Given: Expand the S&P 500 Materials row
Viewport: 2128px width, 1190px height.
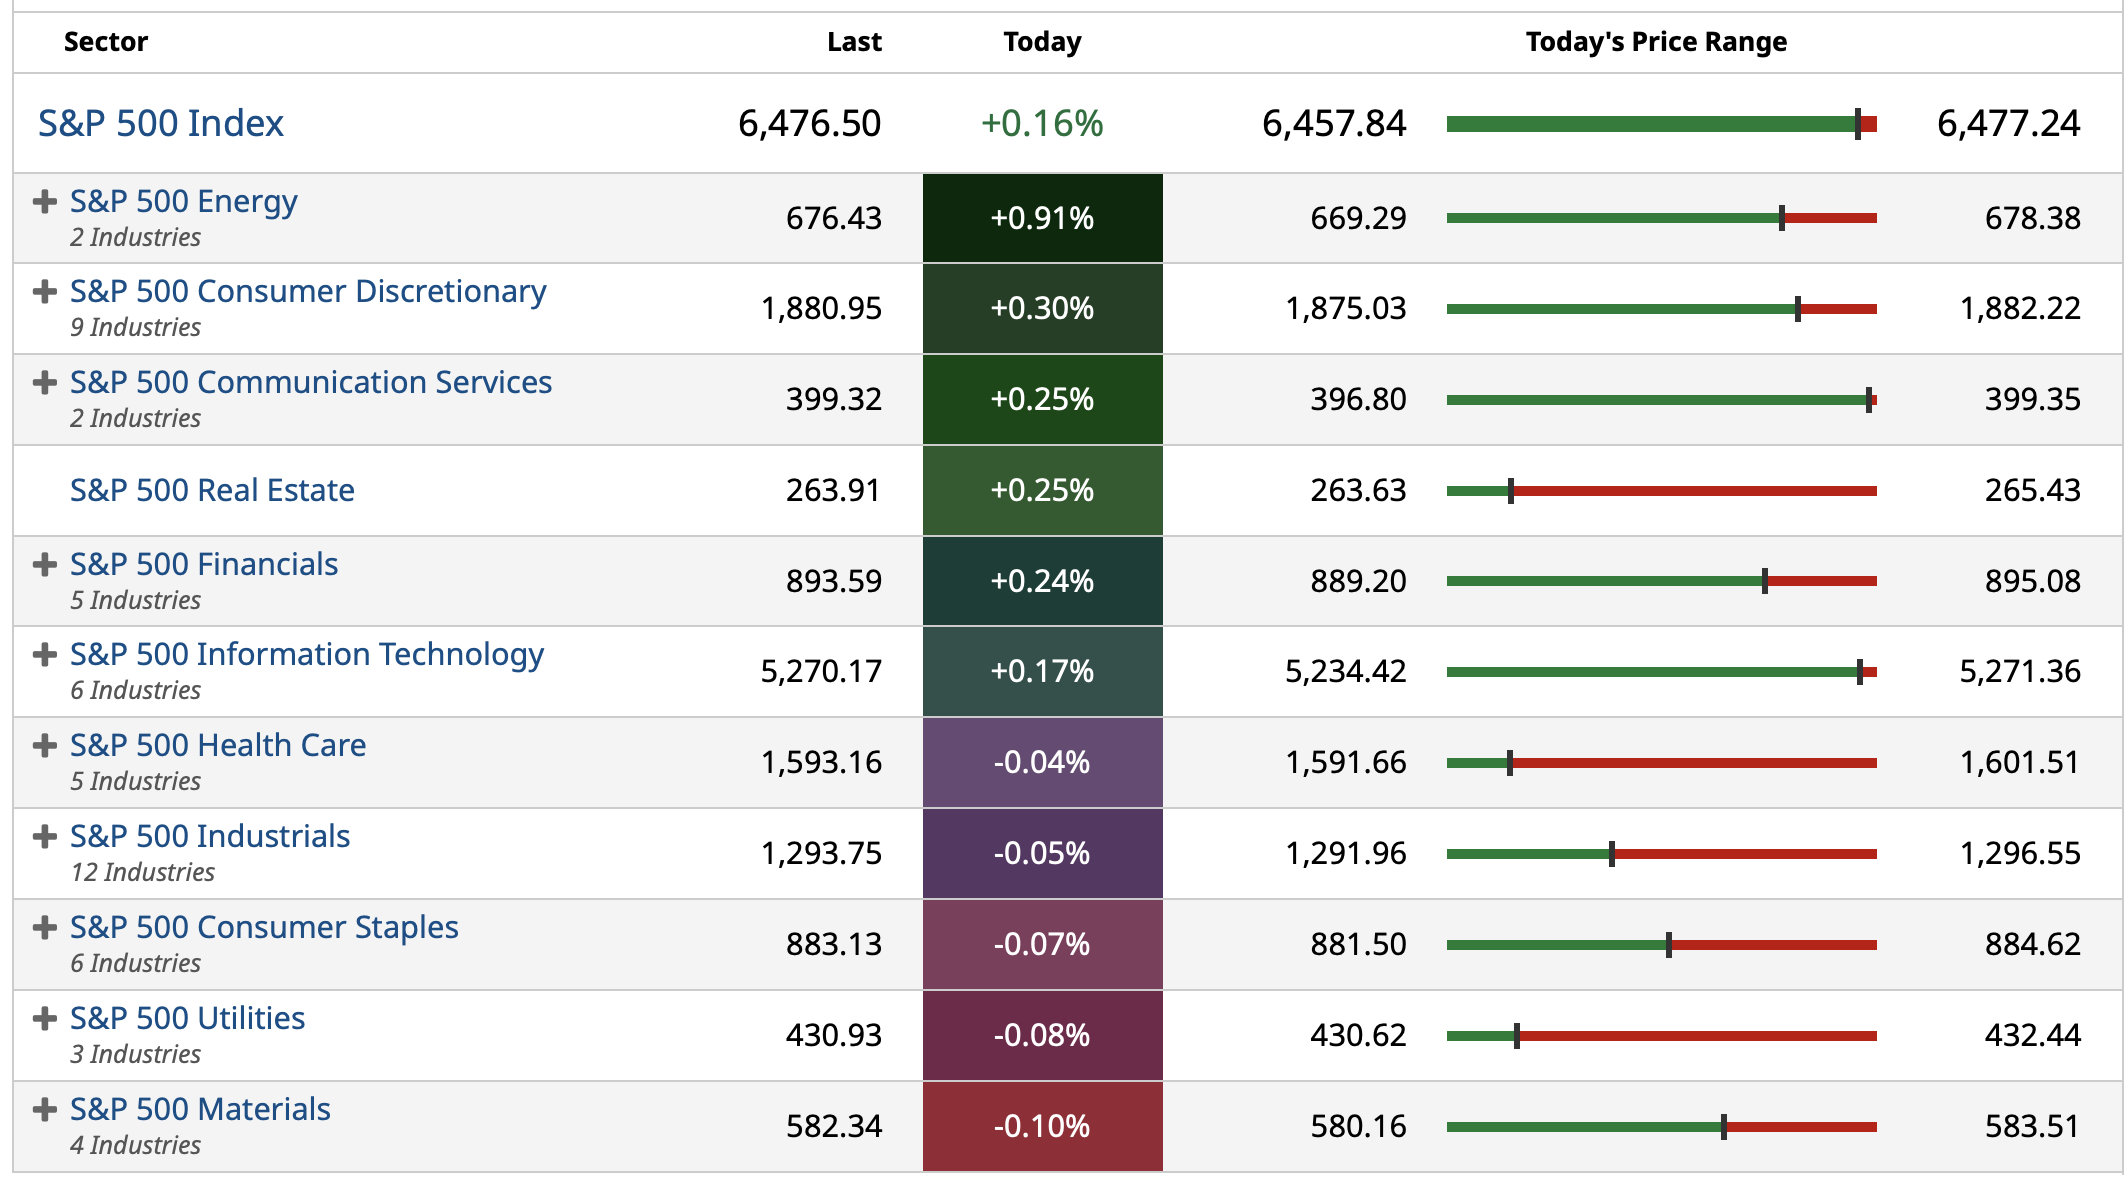Looking at the screenshot, I should point(44,1110).
